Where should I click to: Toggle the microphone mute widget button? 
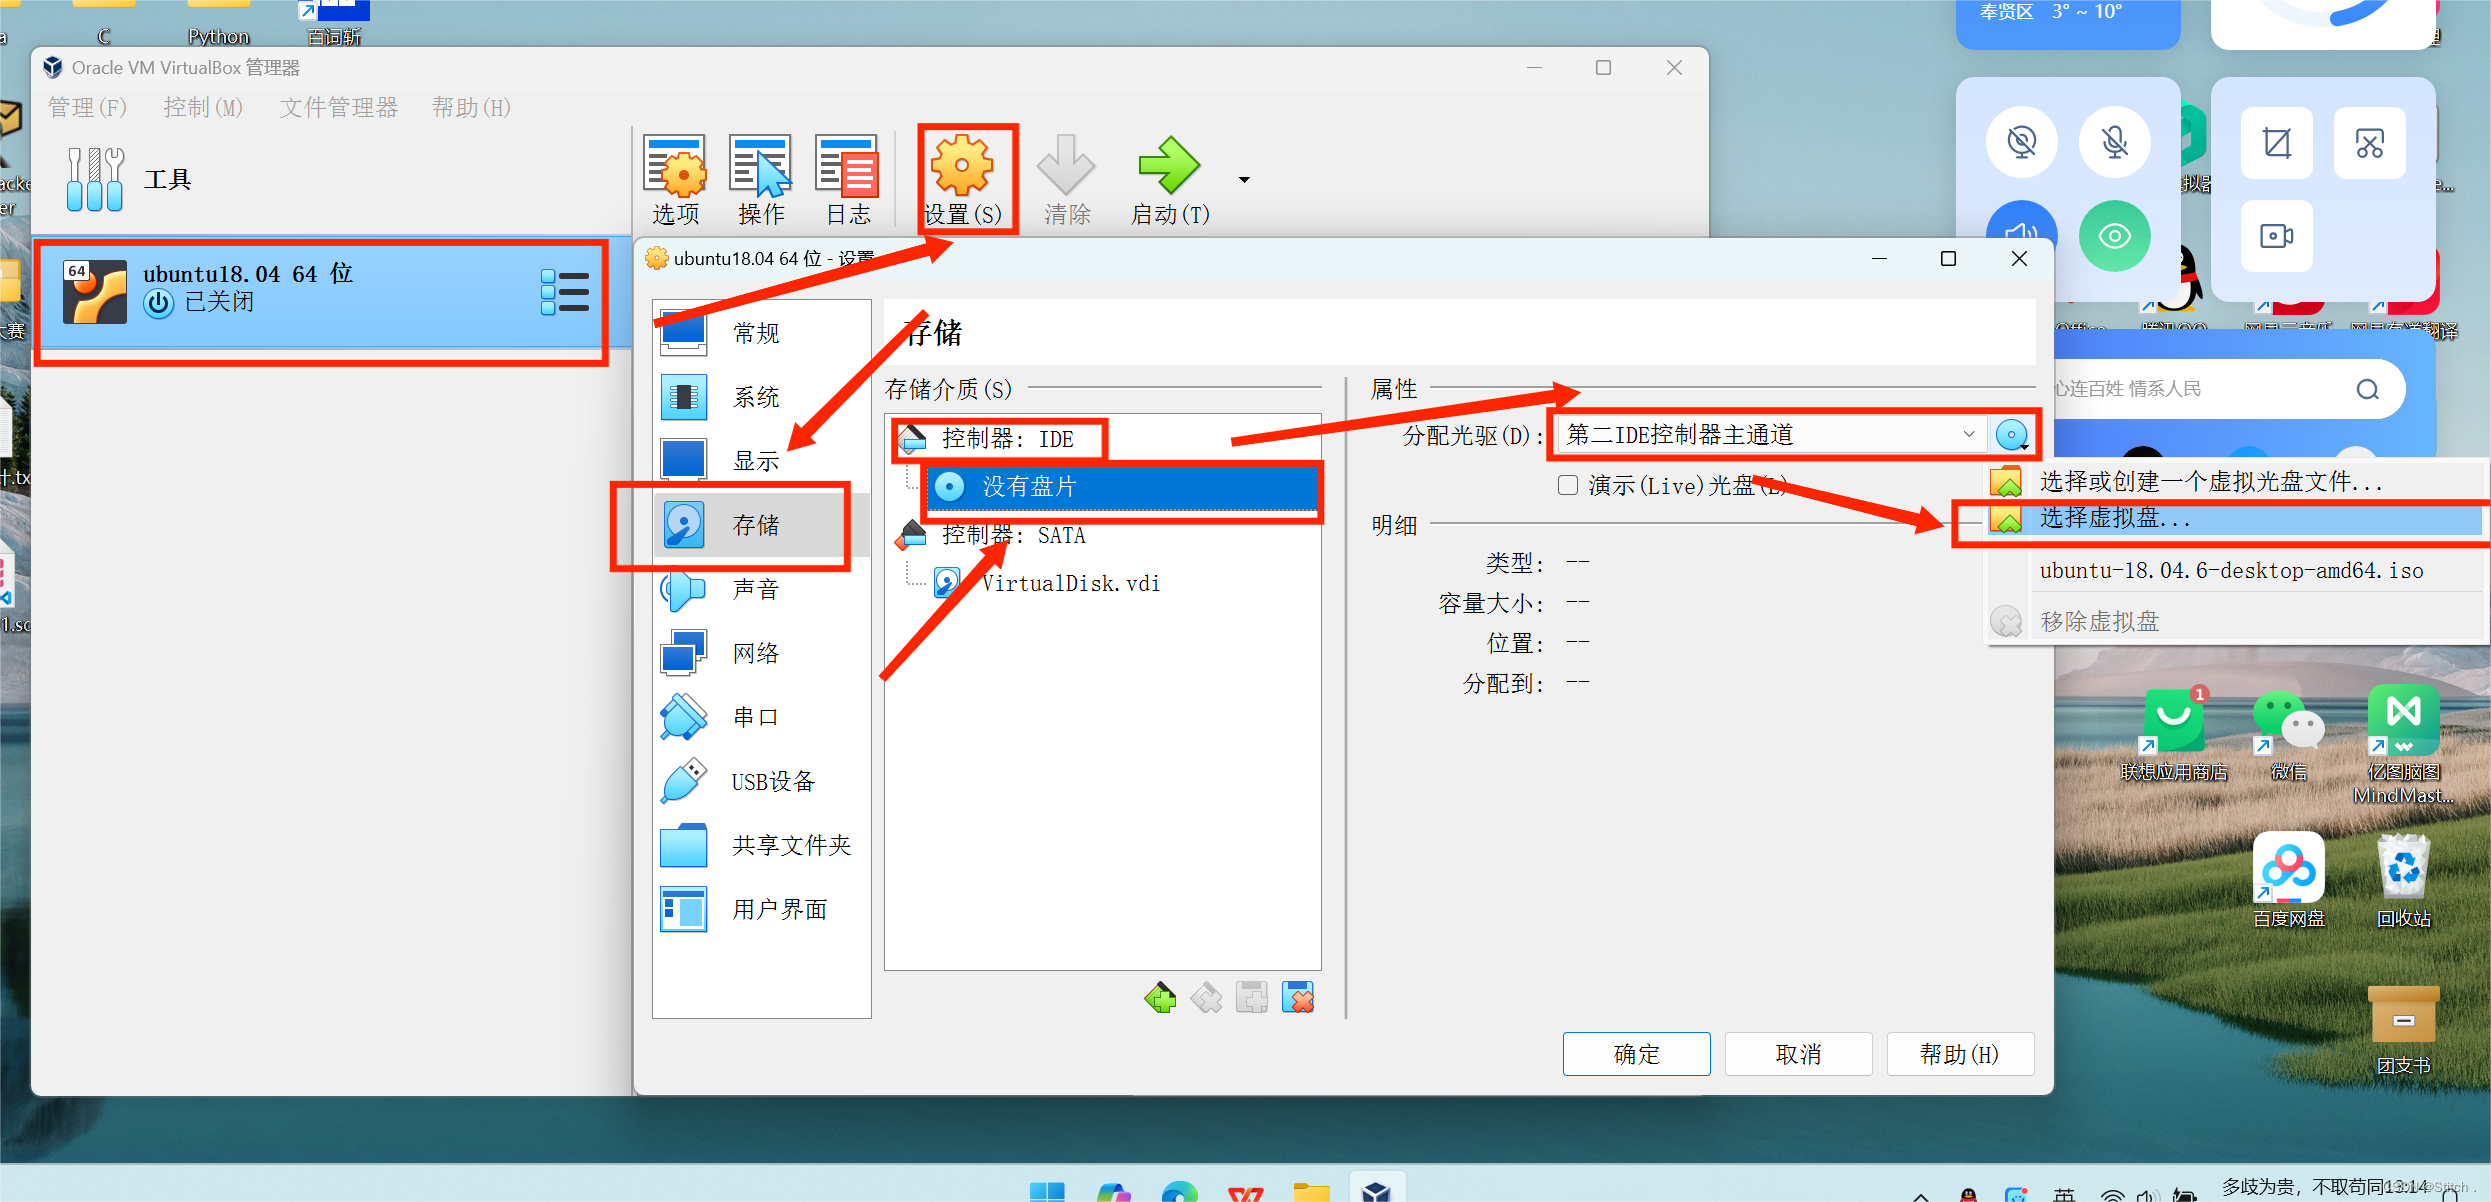click(2115, 142)
